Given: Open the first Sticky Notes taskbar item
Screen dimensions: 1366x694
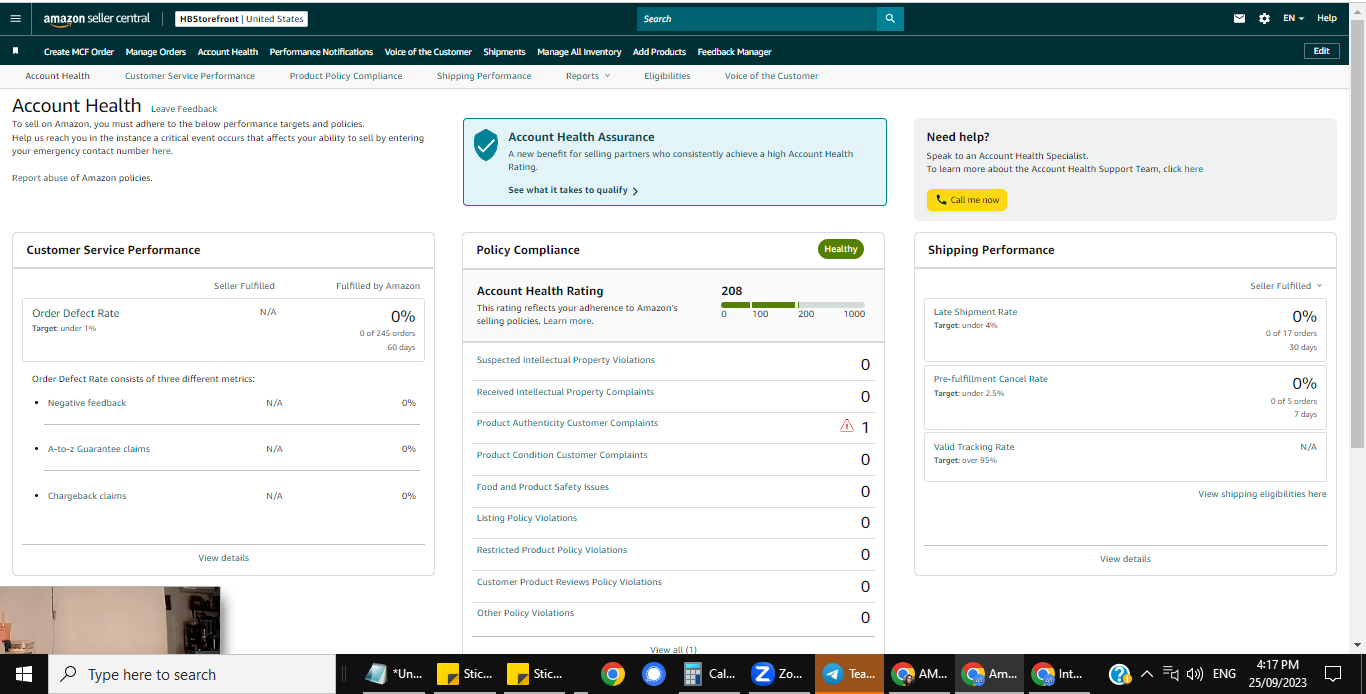Looking at the screenshot, I should tap(464, 674).
